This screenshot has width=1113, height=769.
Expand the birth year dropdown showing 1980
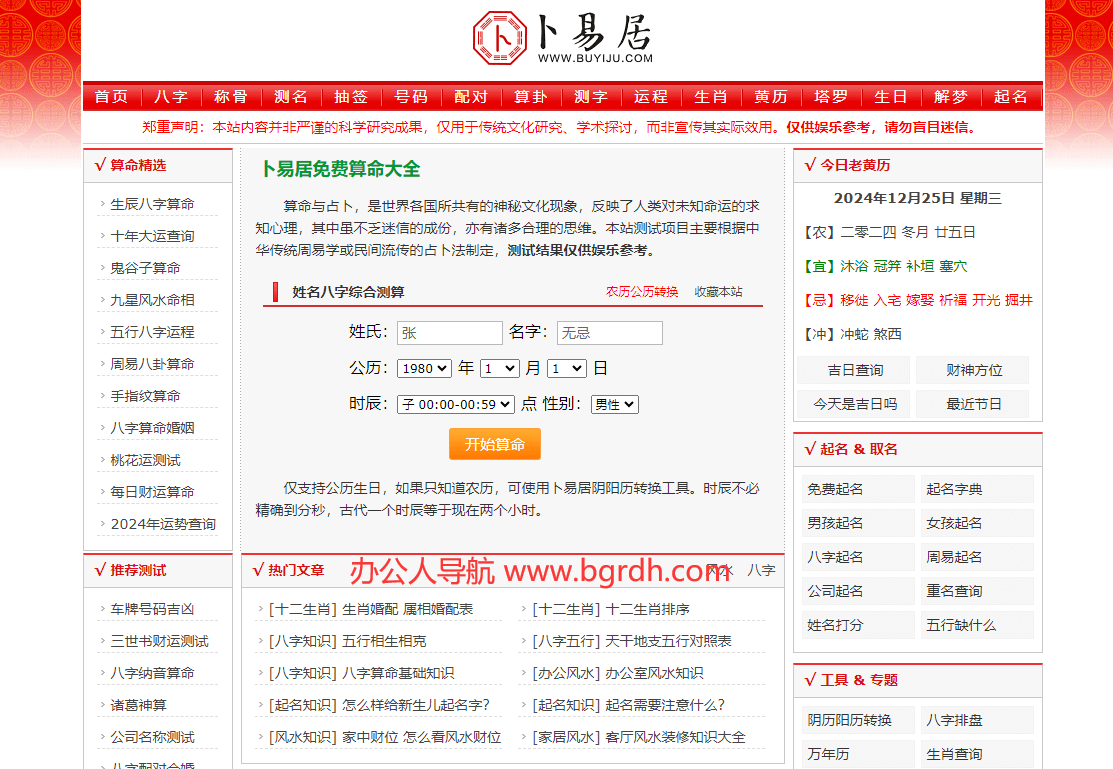(x=424, y=368)
